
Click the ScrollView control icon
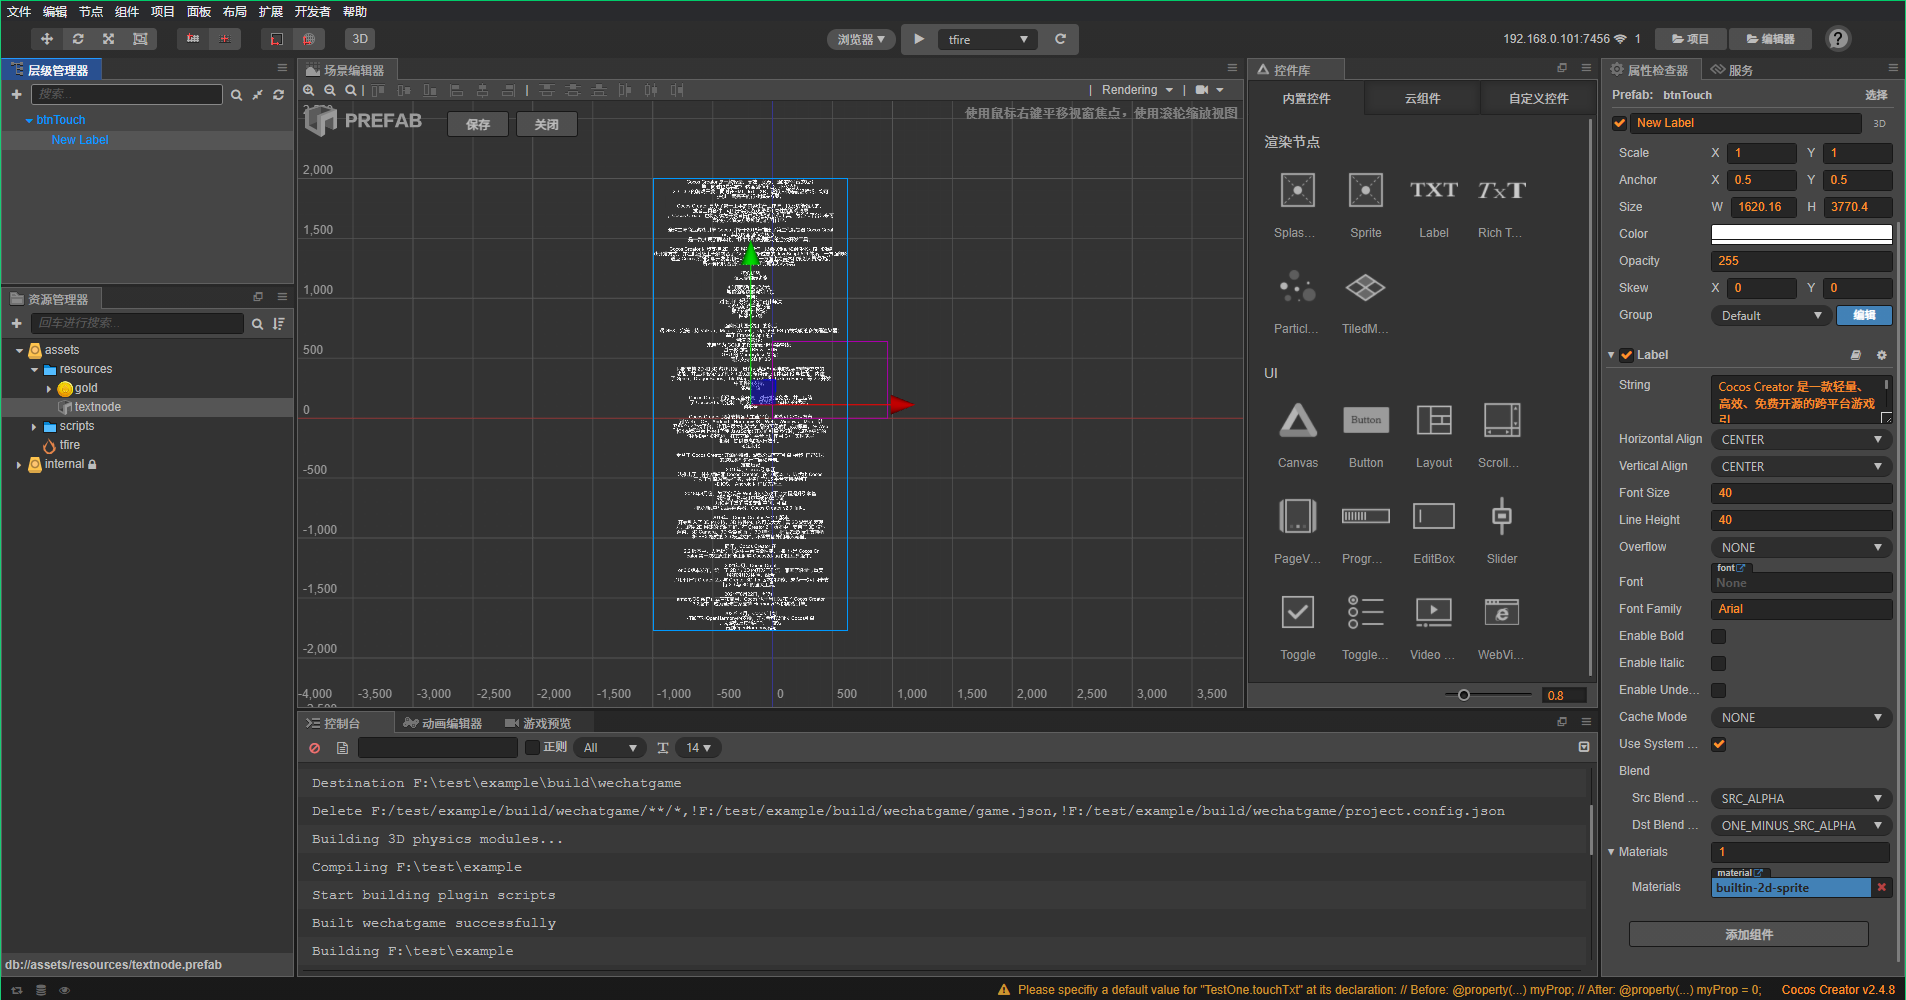(1501, 421)
